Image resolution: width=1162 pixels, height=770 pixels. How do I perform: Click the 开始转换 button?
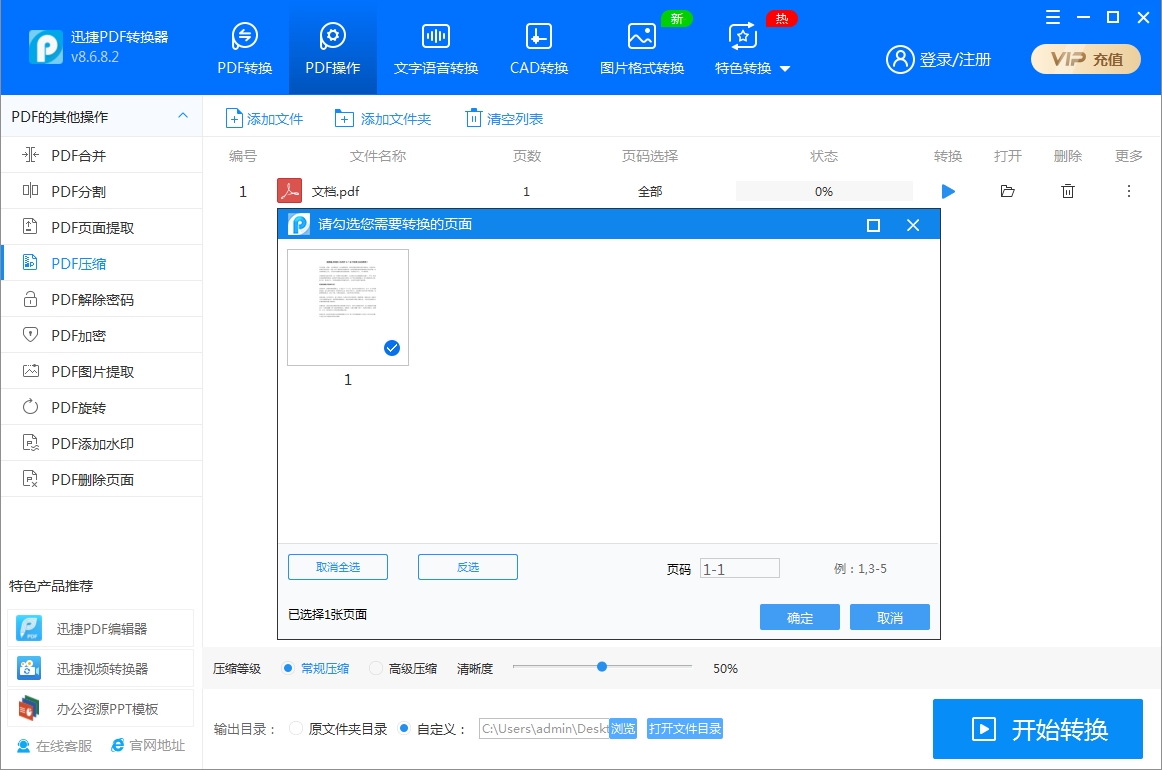tap(1038, 728)
